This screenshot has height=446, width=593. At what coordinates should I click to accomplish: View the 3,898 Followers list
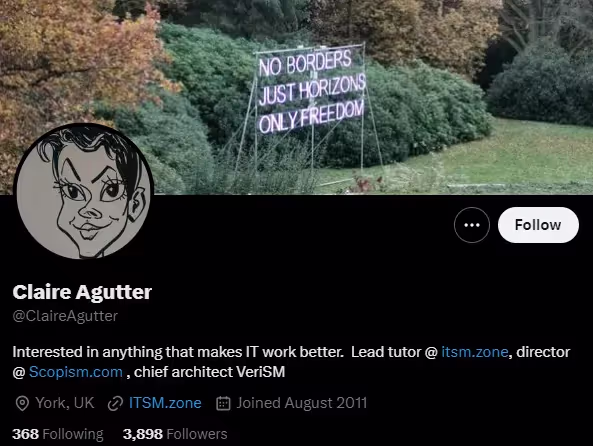point(175,434)
